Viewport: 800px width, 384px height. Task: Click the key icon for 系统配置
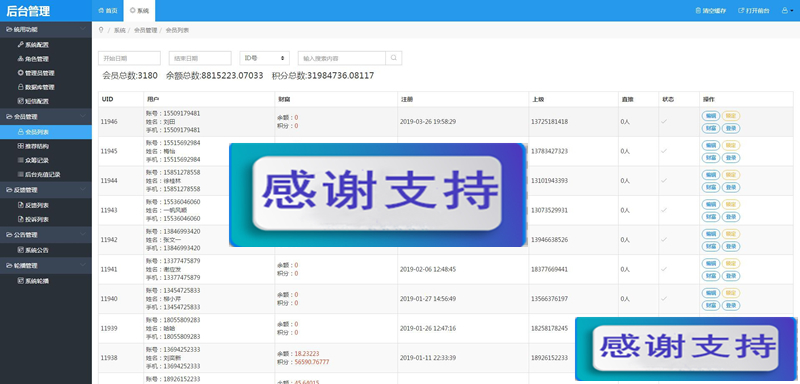[x=20, y=44]
